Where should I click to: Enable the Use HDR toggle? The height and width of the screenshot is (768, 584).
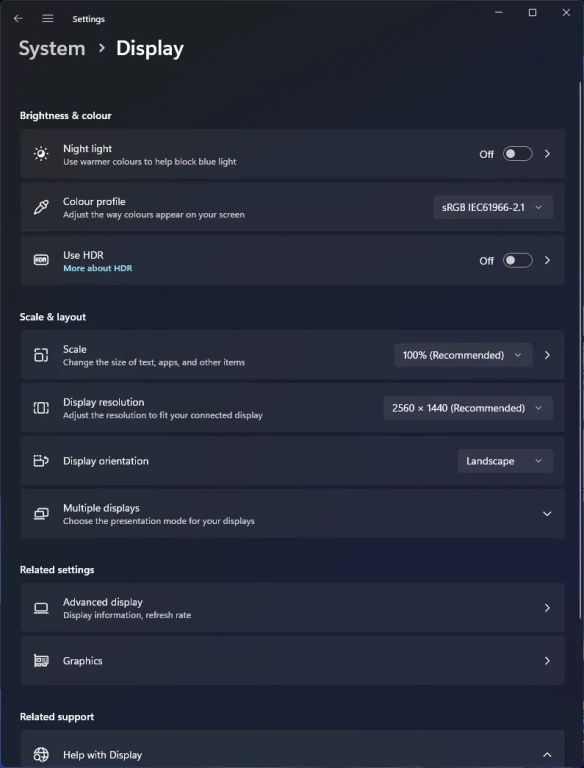tap(518, 261)
